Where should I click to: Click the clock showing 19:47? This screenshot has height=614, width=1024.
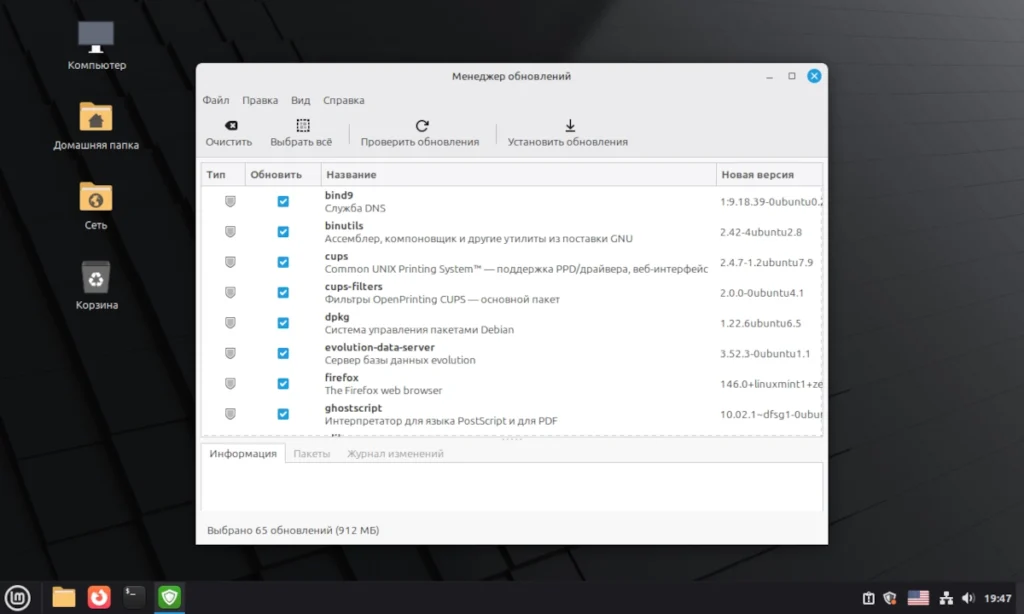click(x=997, y=598)
